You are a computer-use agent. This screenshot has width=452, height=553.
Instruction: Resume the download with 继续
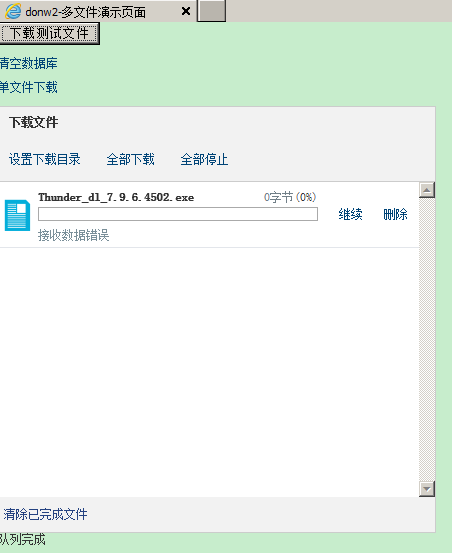350,214
